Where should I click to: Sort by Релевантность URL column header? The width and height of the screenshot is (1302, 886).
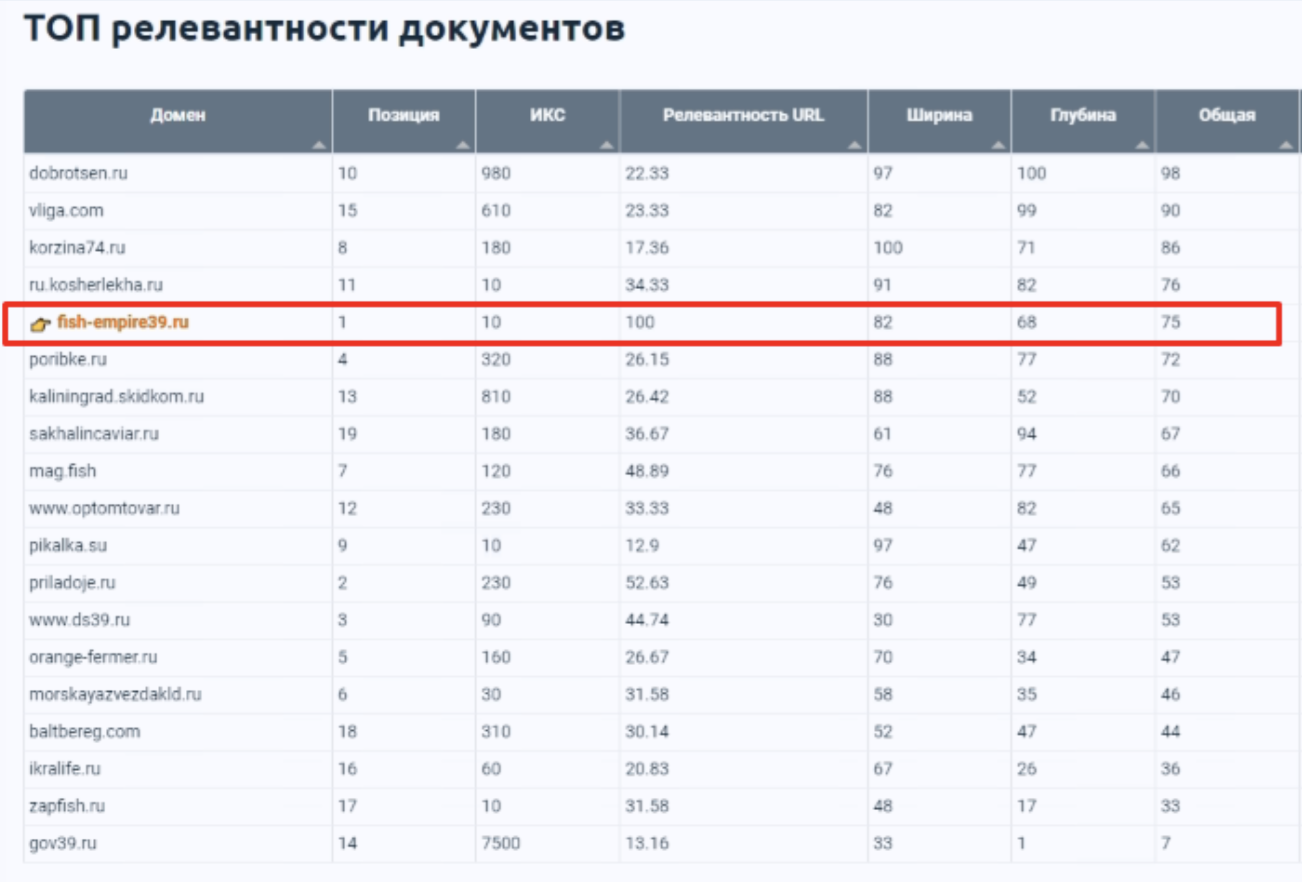point(744,121)
